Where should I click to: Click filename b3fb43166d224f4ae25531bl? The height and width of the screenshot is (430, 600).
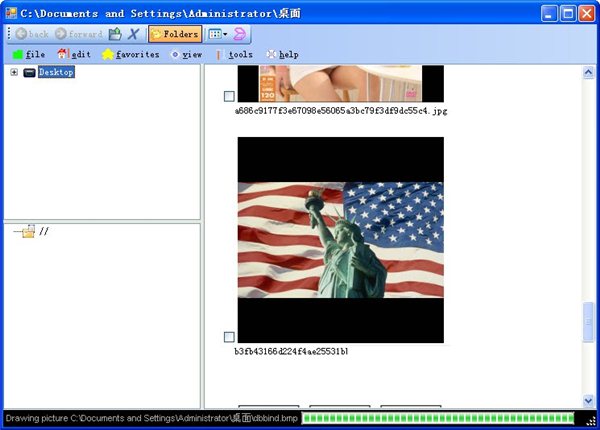[291, 351]
